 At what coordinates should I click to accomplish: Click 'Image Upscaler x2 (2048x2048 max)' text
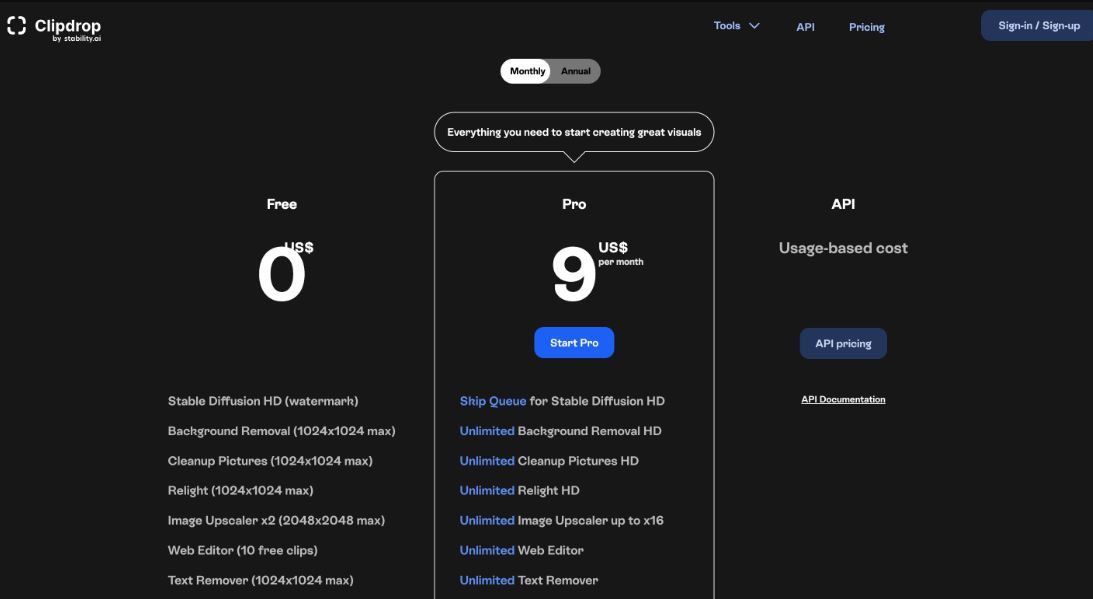coord(276,521)
